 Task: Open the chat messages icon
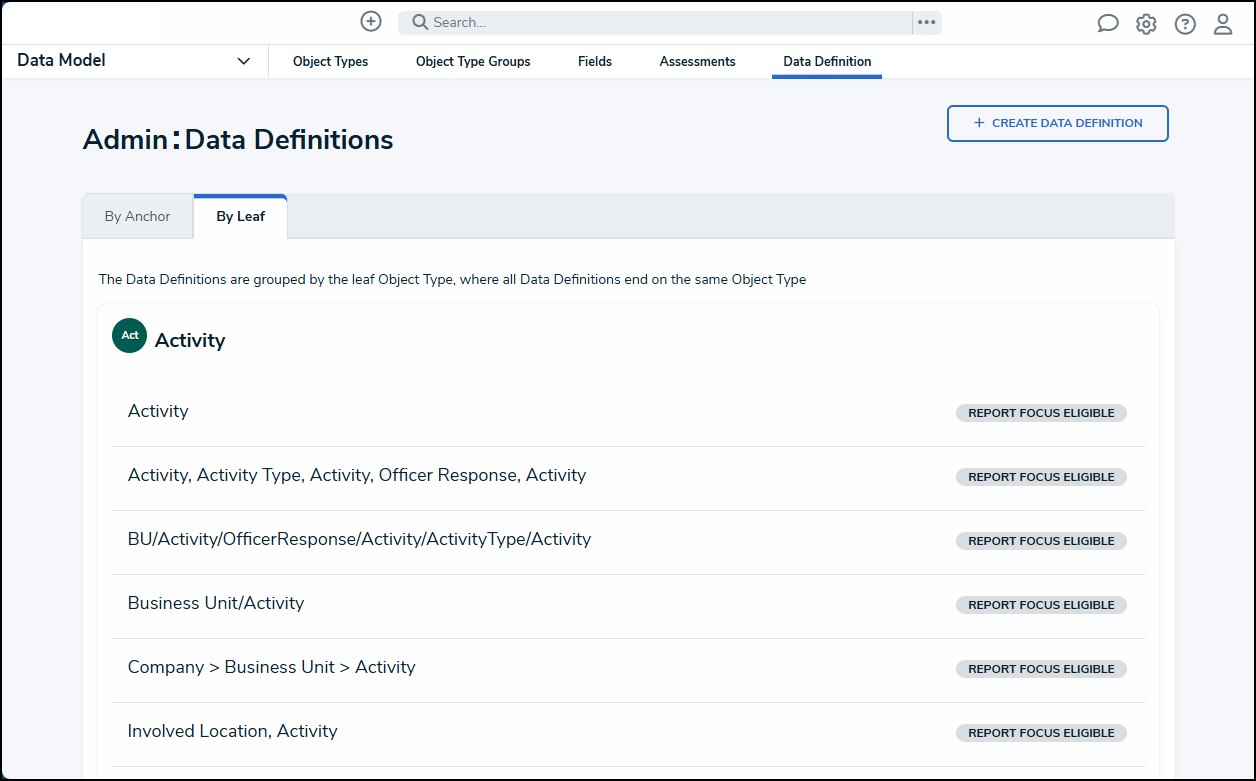pyautogui.click(x=1108, y=24)
